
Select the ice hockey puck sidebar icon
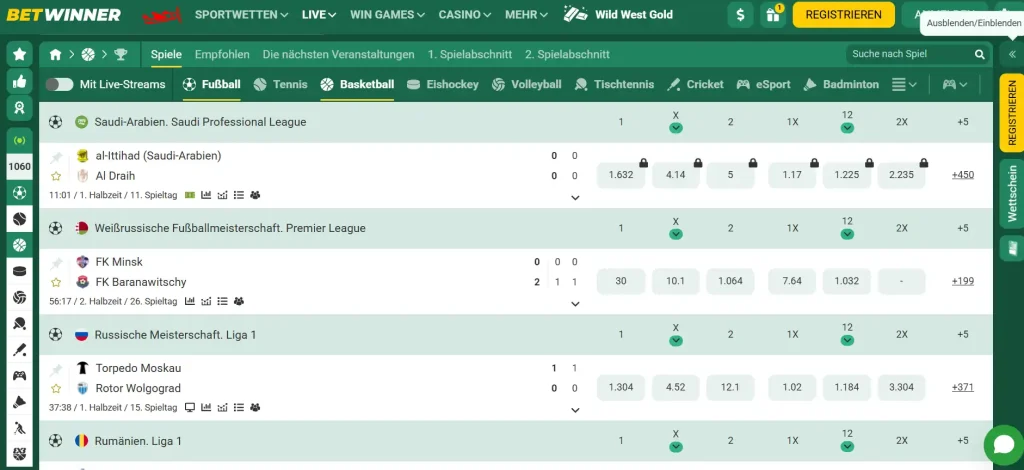coord(20,272)
